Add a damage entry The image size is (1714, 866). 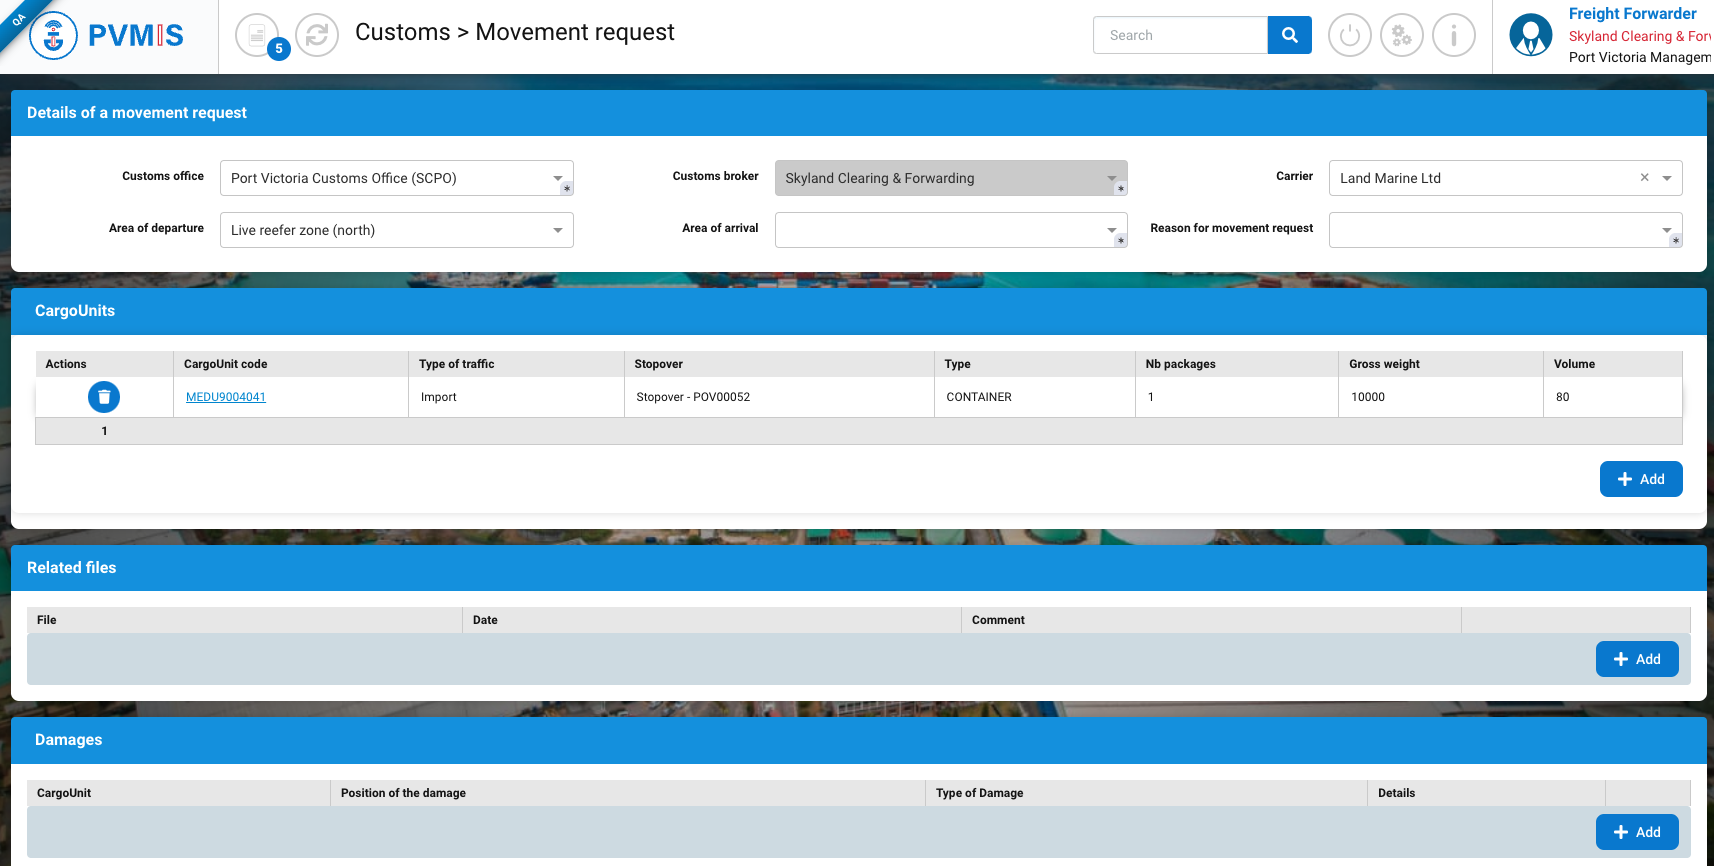pyautogui.click(x=1636, y=832)
